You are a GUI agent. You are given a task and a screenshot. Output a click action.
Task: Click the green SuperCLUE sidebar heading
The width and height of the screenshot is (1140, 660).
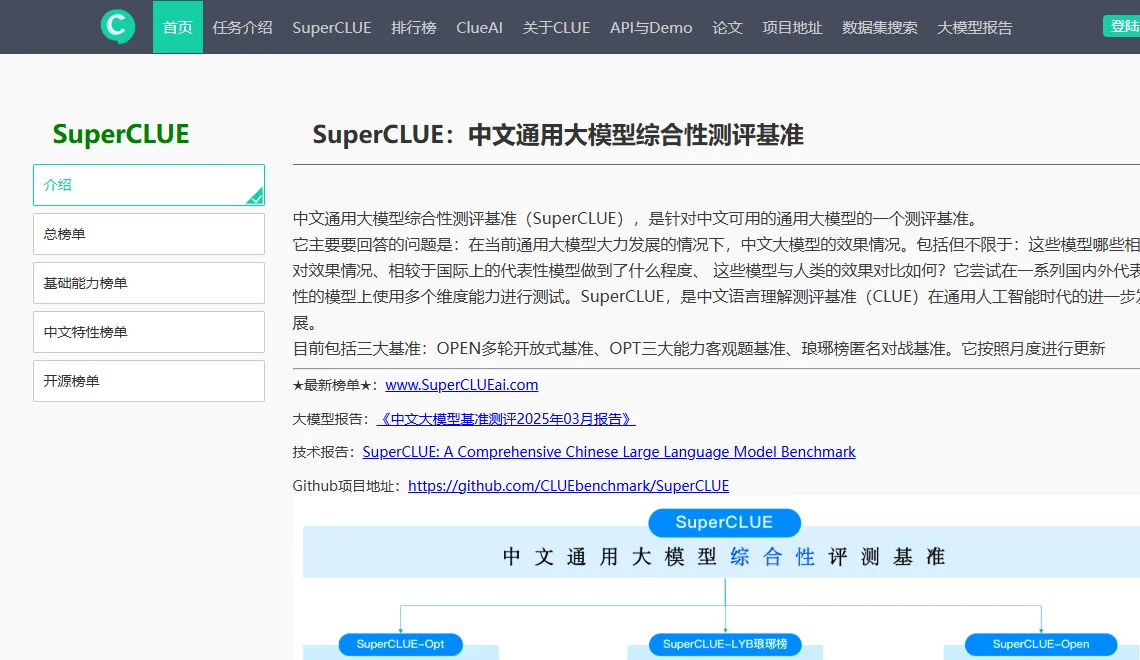(x=121, y=134)
